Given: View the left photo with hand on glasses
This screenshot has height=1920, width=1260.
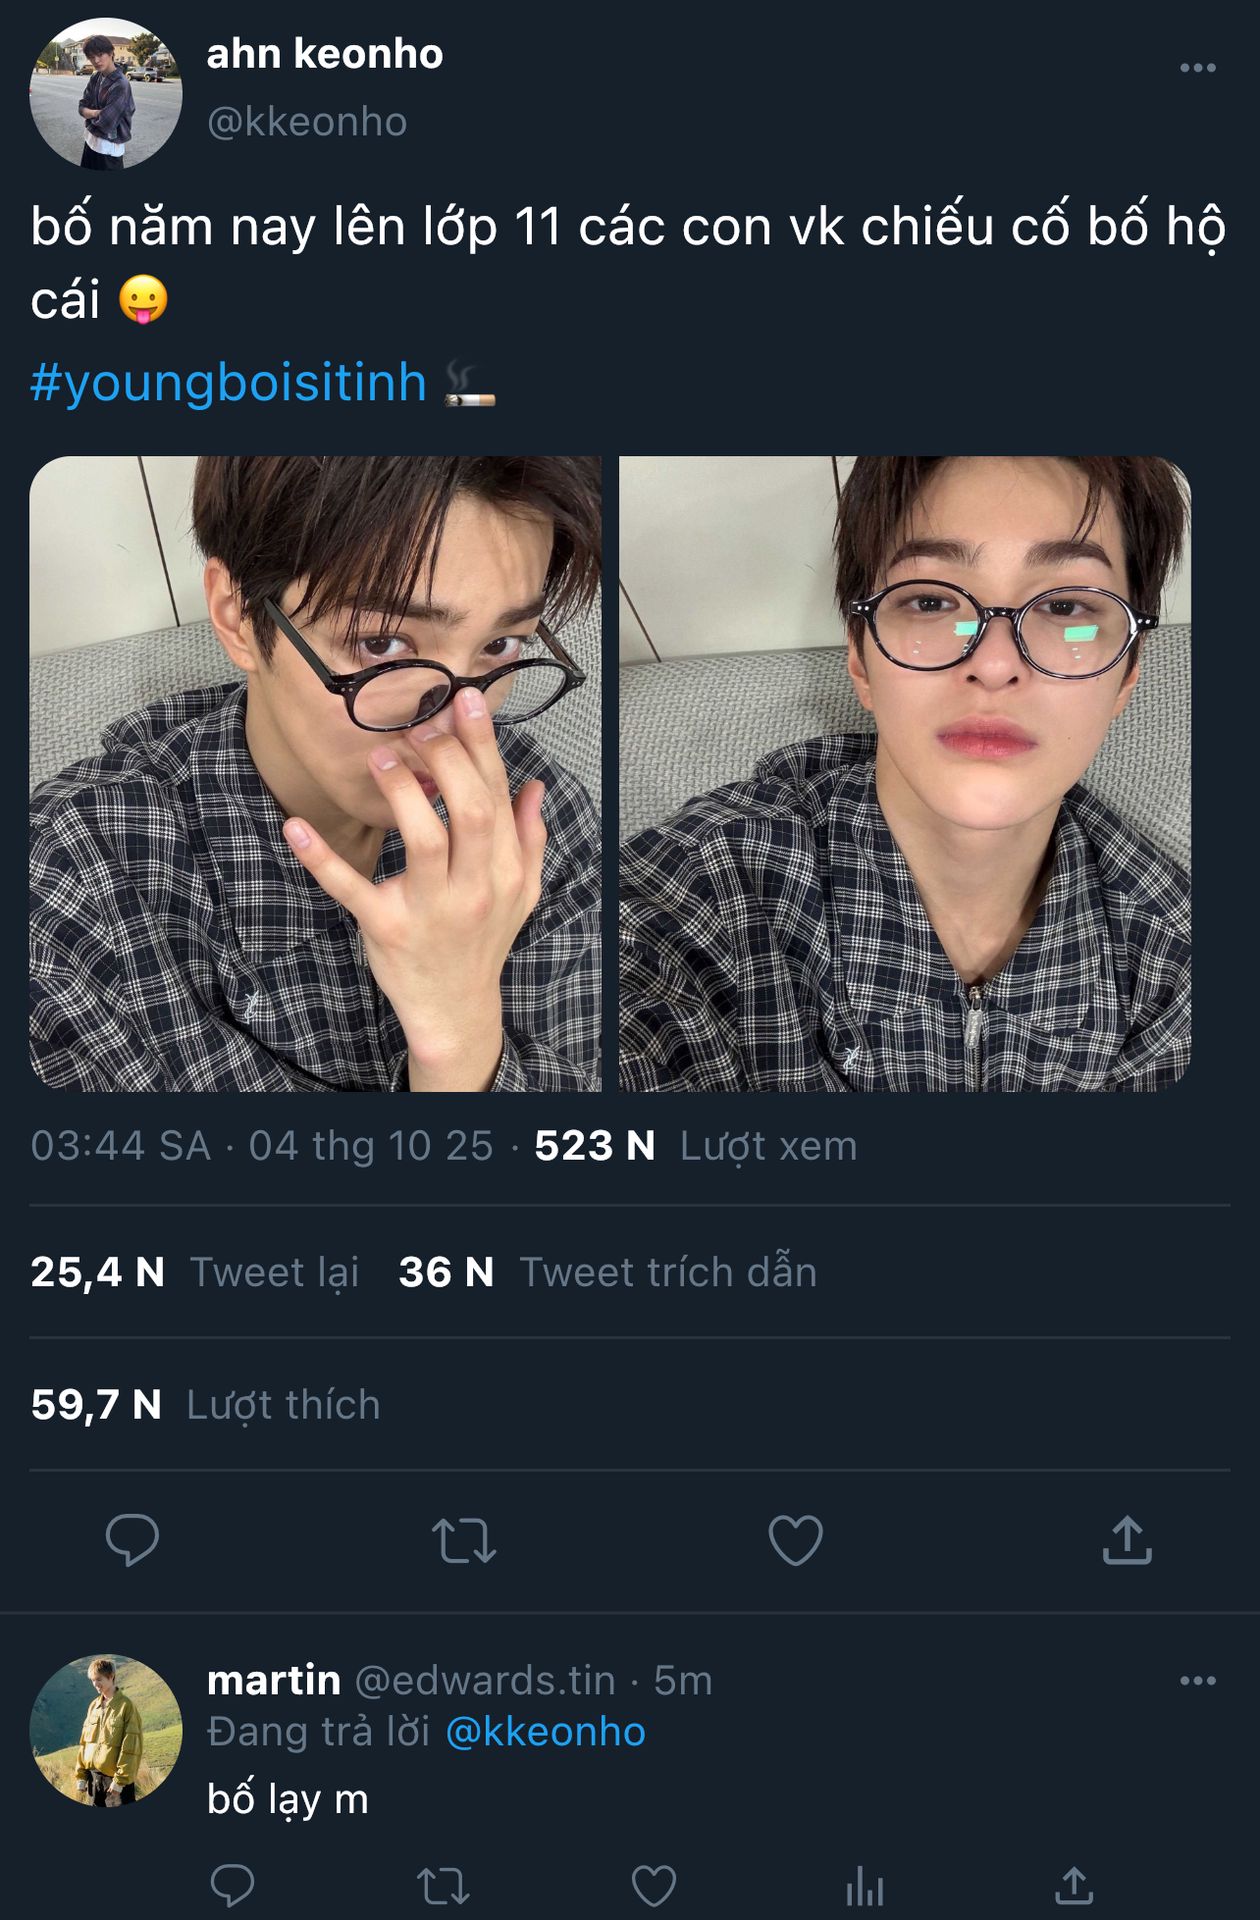Looking at the screenshot, I should pos(315,773).
